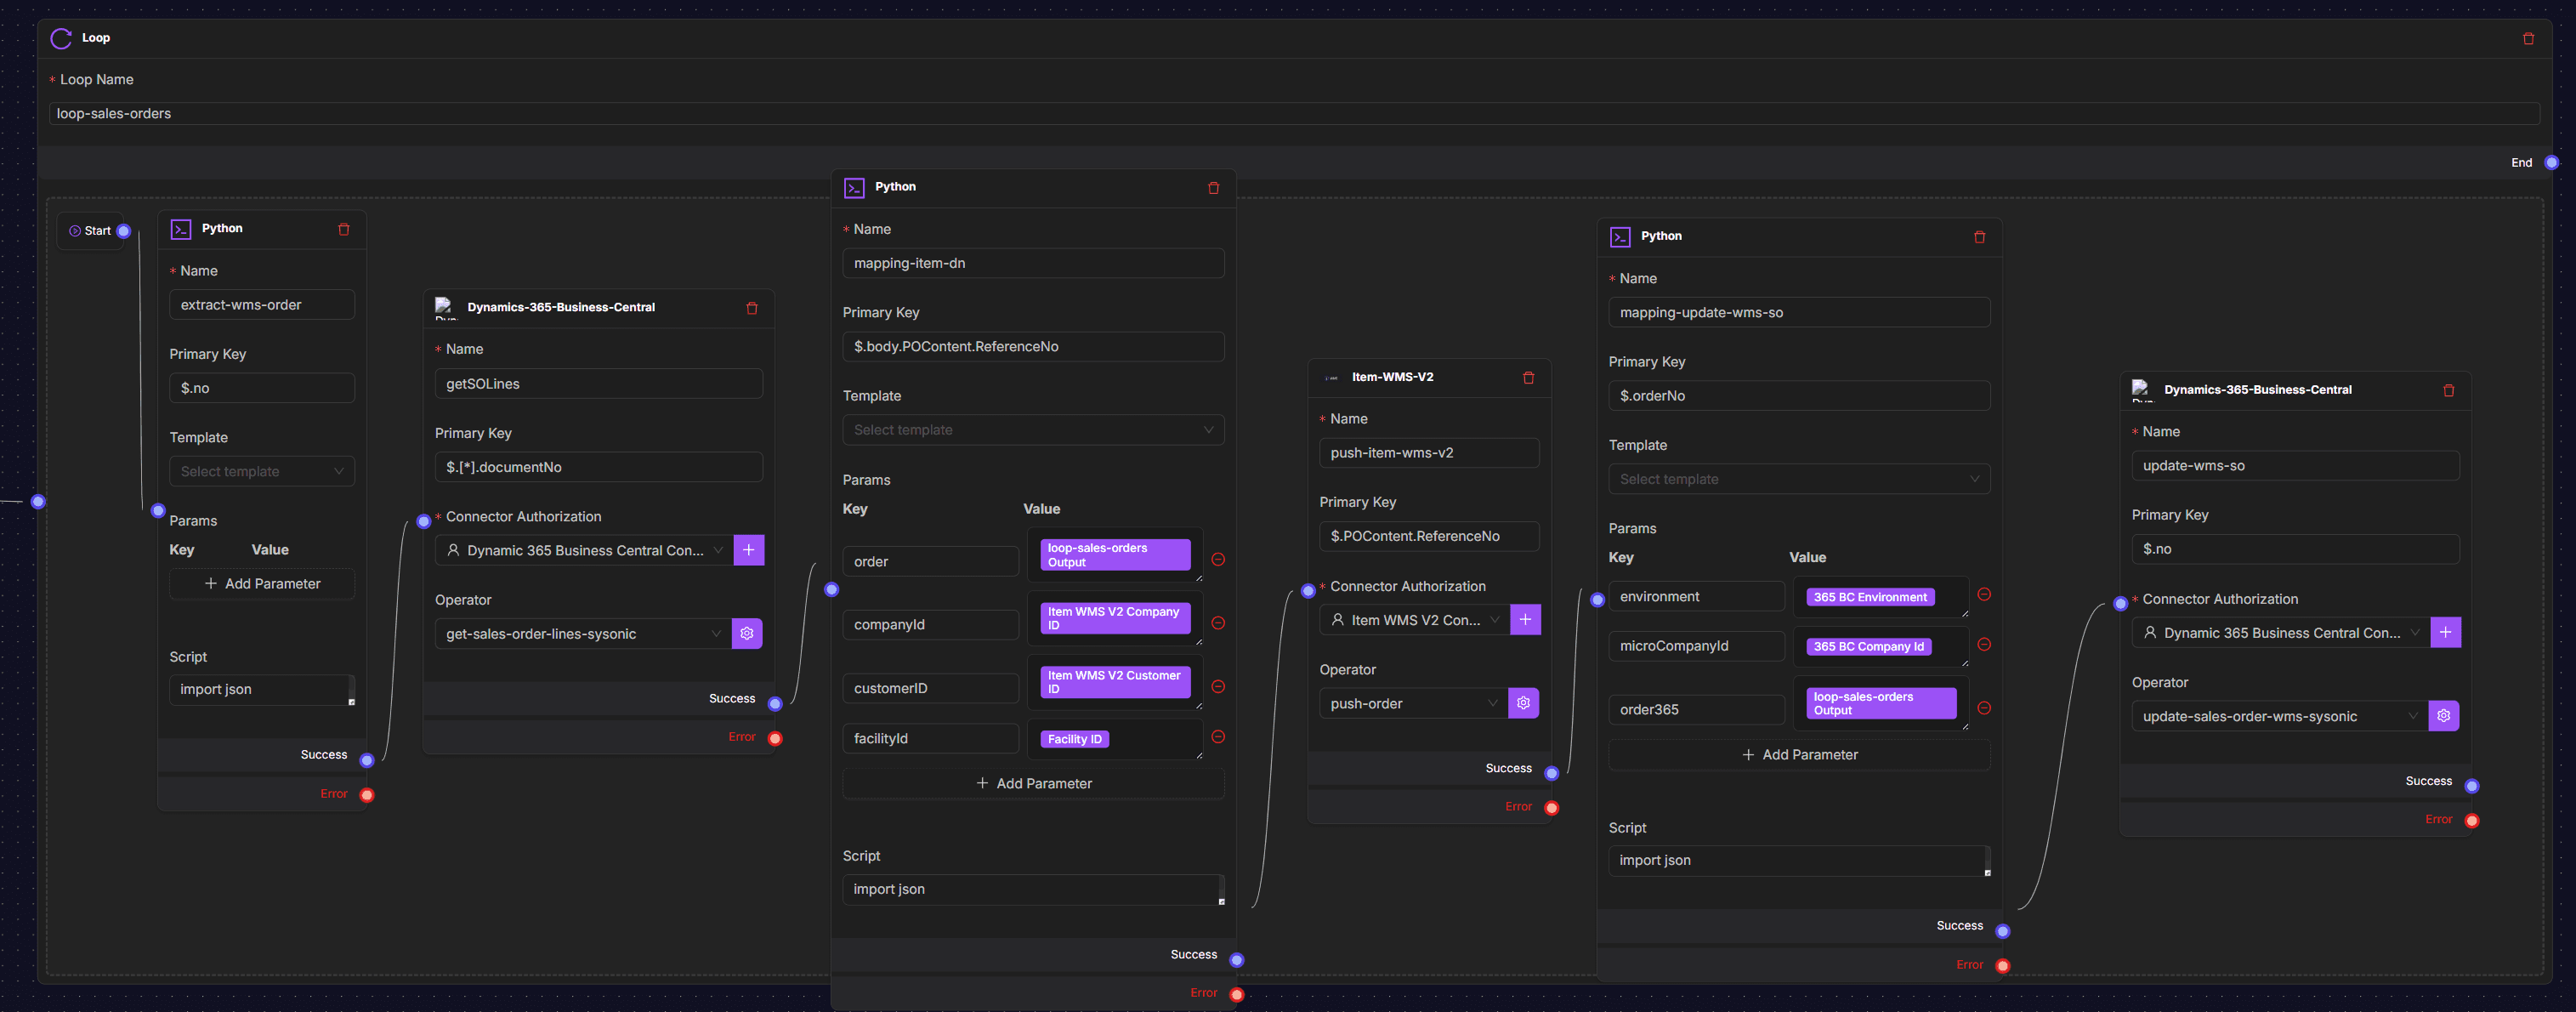
Task: Click the Error output port of getSOLines
Action: coord(774,738)
